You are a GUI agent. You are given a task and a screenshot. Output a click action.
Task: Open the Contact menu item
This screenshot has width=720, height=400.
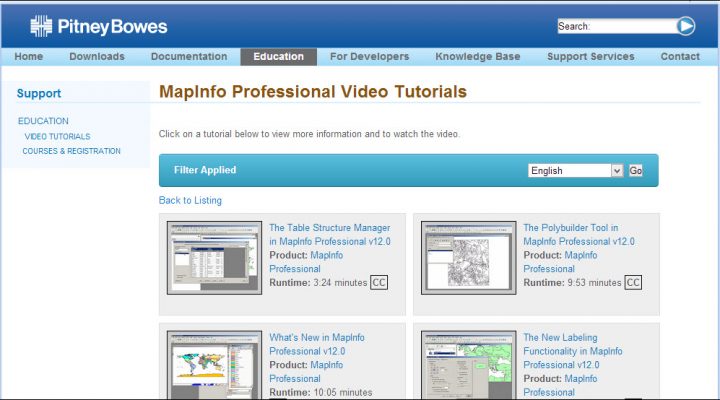pyautogui.click(x=680, y=56)
